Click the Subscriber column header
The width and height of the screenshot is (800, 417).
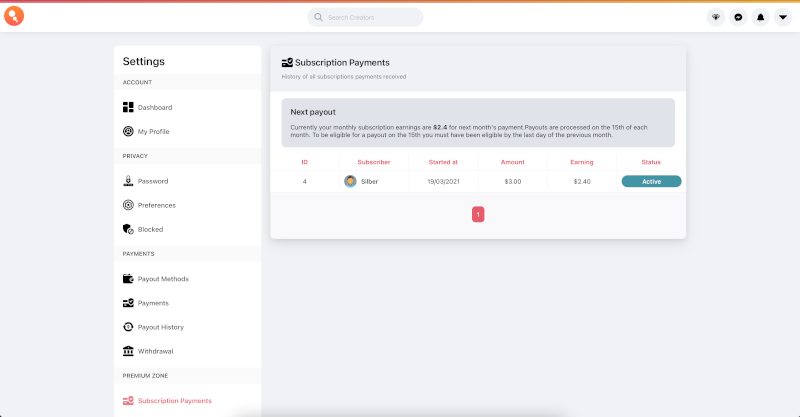(x=373, y=162)
